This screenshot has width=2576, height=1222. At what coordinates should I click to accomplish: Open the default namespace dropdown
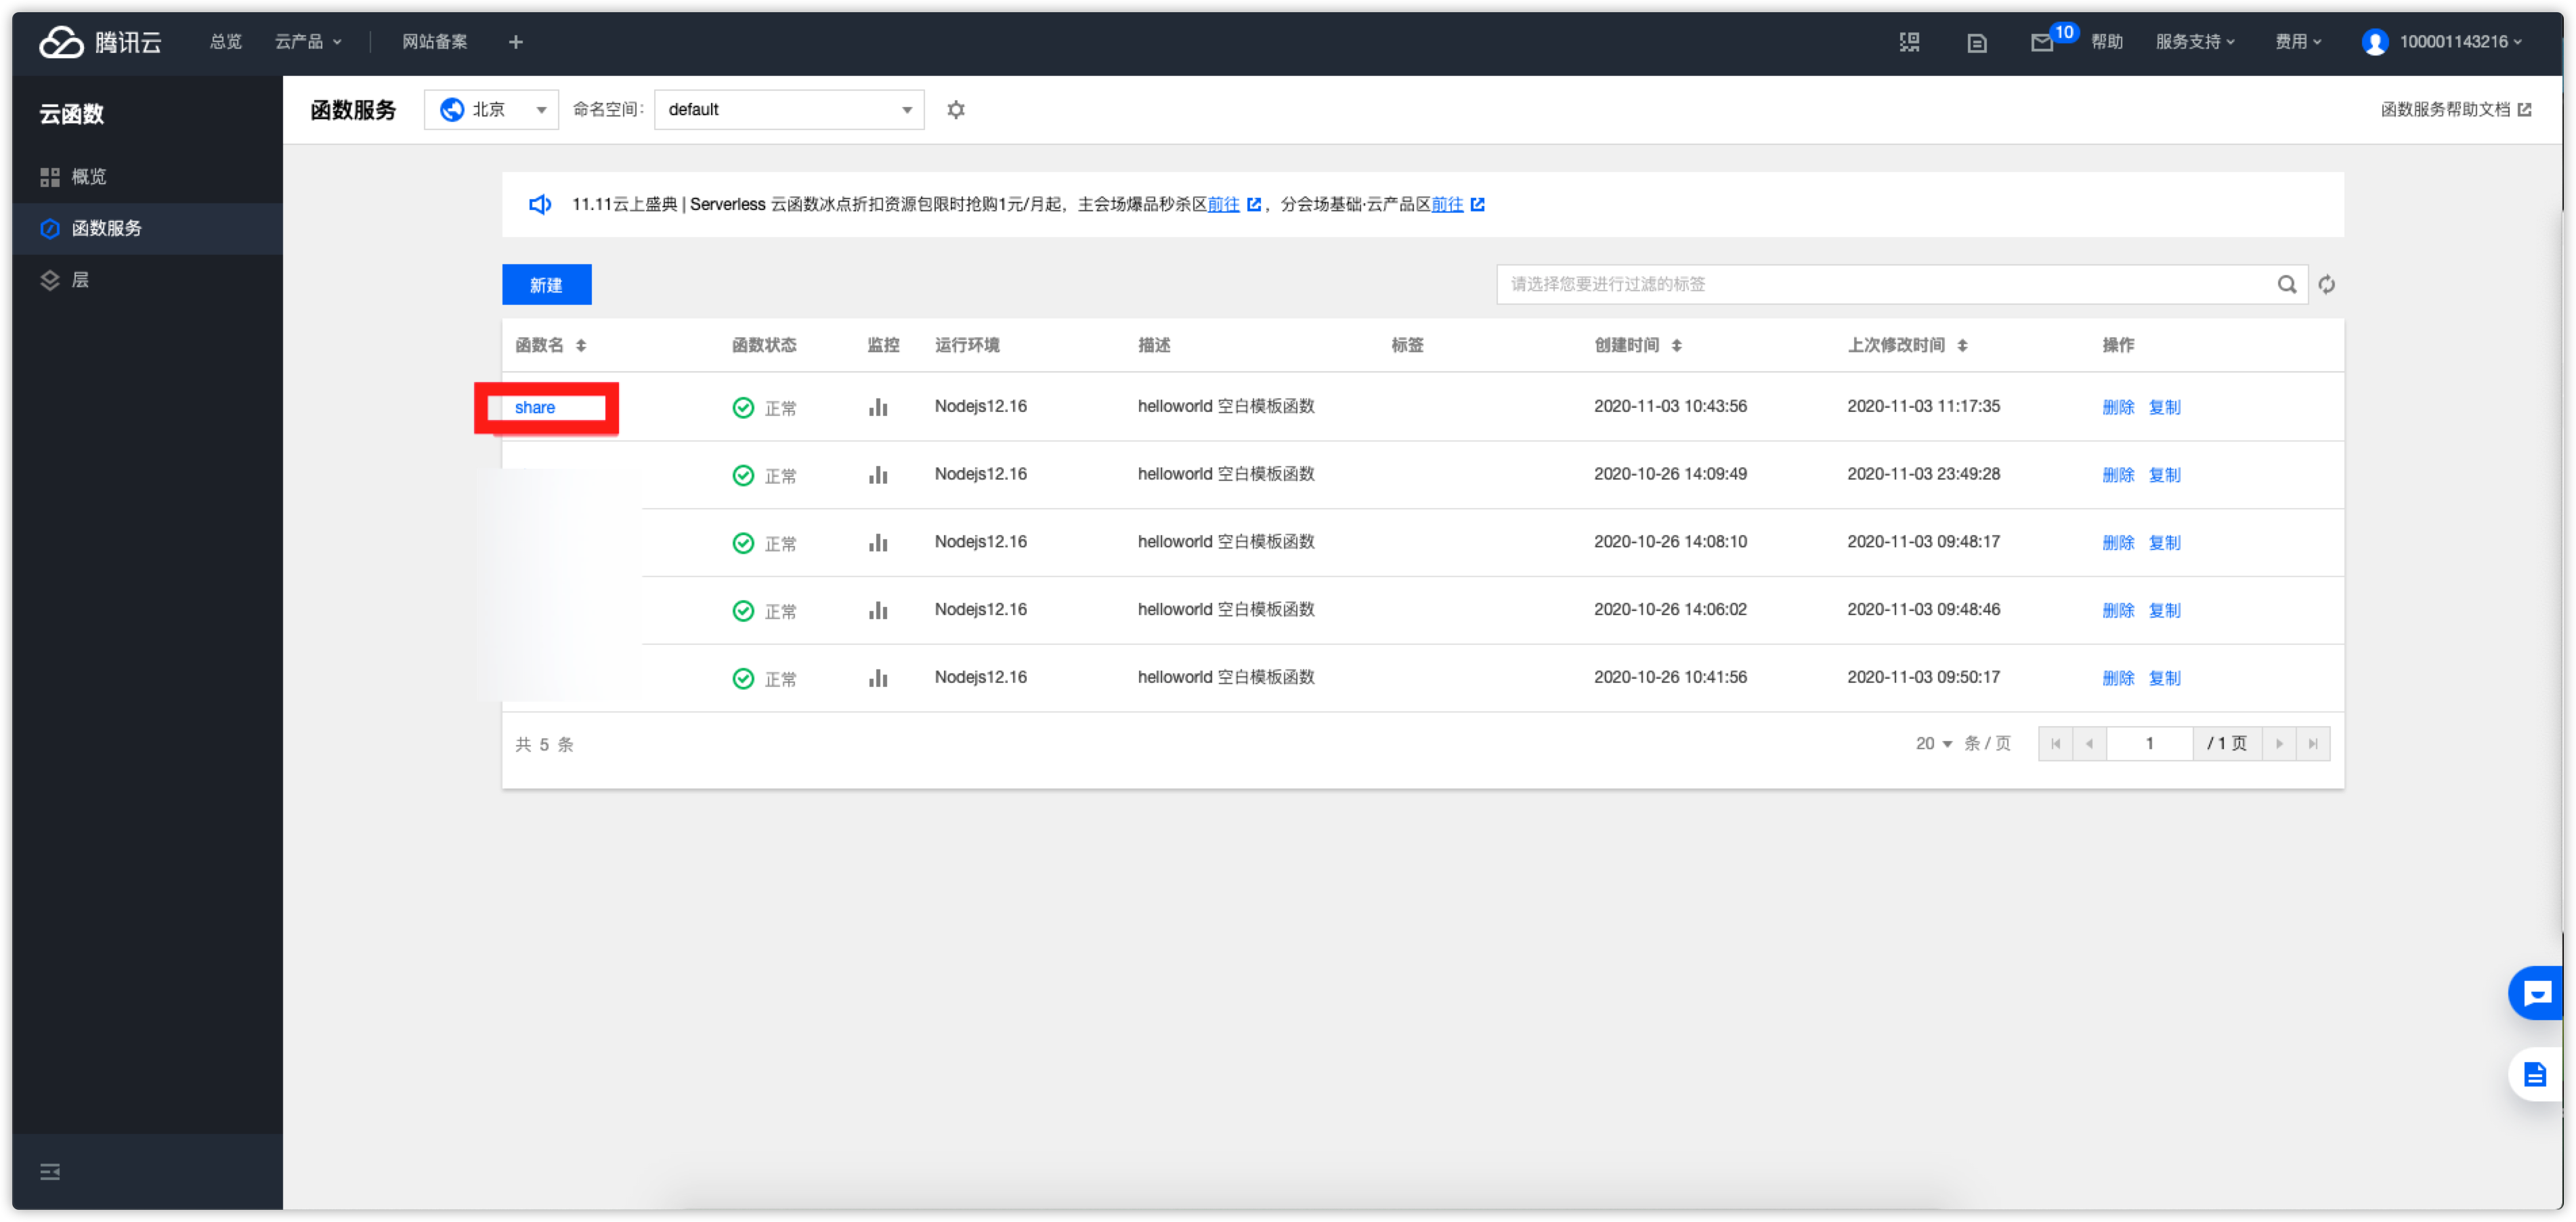click(x=788, y=110)
